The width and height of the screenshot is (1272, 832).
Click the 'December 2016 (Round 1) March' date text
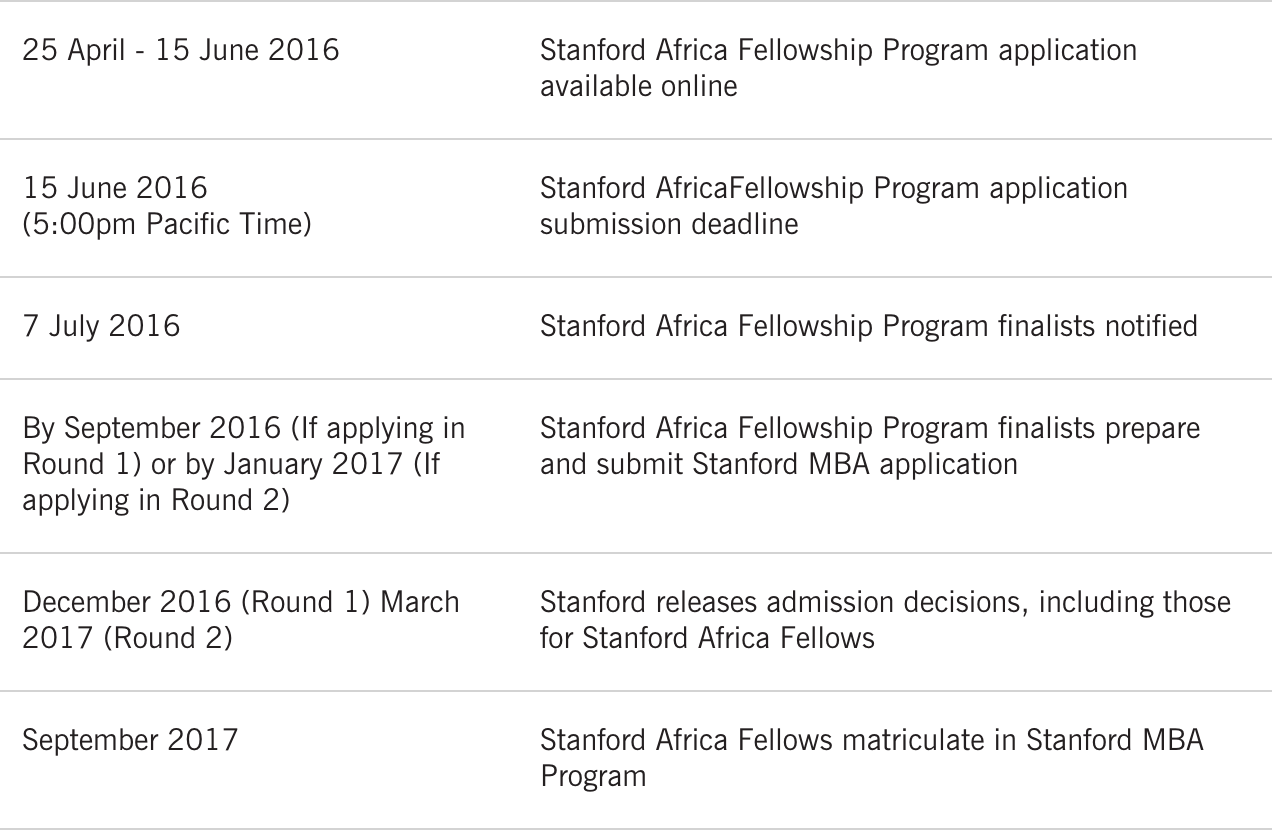[241, 602]
